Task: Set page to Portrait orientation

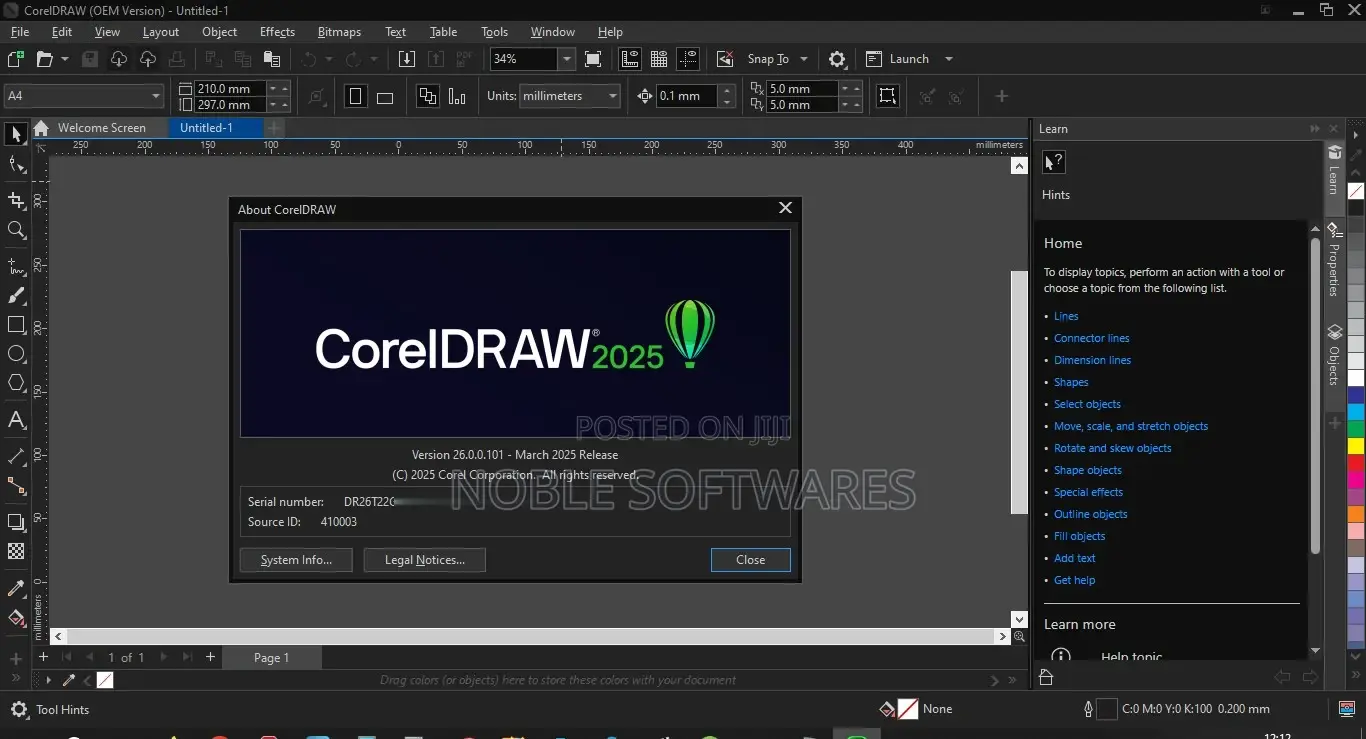Action: (x=356, y=96)
